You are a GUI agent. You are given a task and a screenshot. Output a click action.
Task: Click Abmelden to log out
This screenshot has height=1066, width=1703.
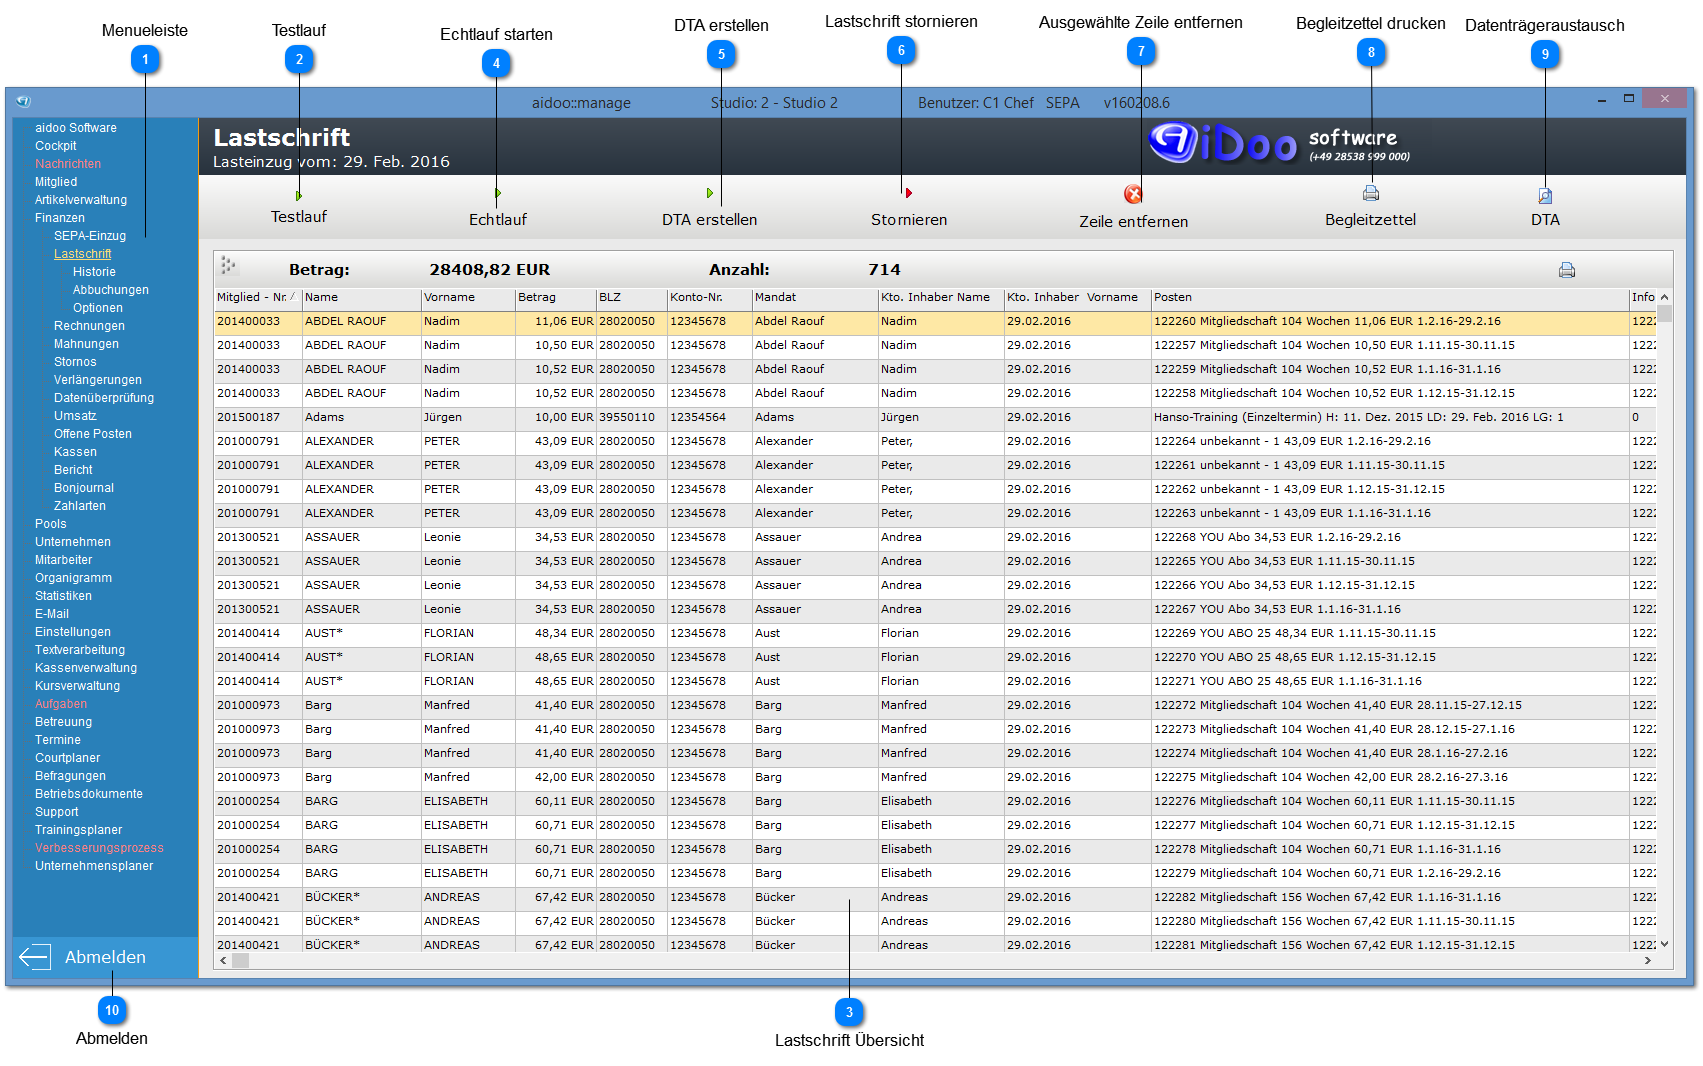(105, 957)
